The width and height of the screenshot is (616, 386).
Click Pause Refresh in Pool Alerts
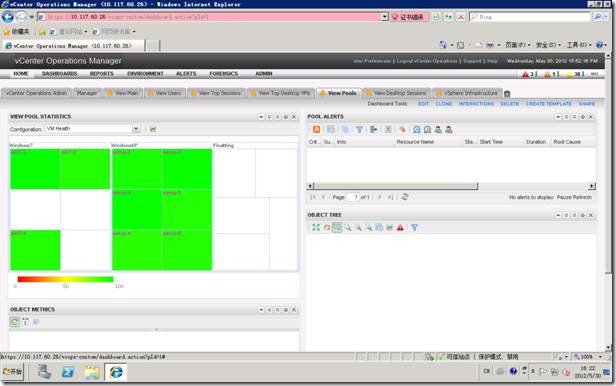[x=574, y=197]
